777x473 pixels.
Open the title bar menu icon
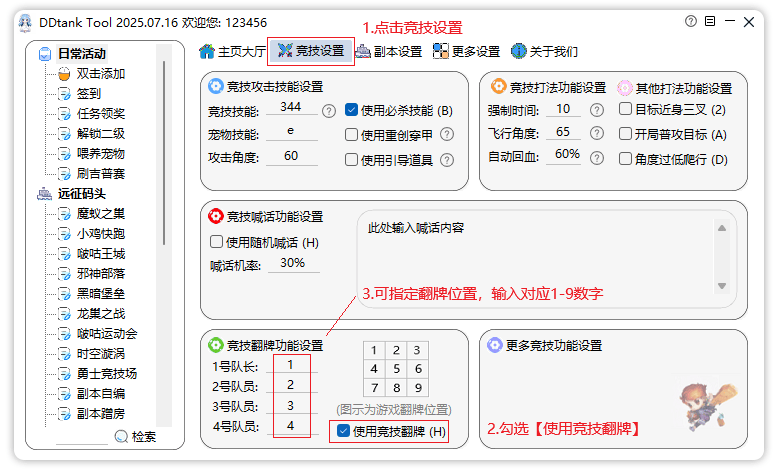point(710,21)
